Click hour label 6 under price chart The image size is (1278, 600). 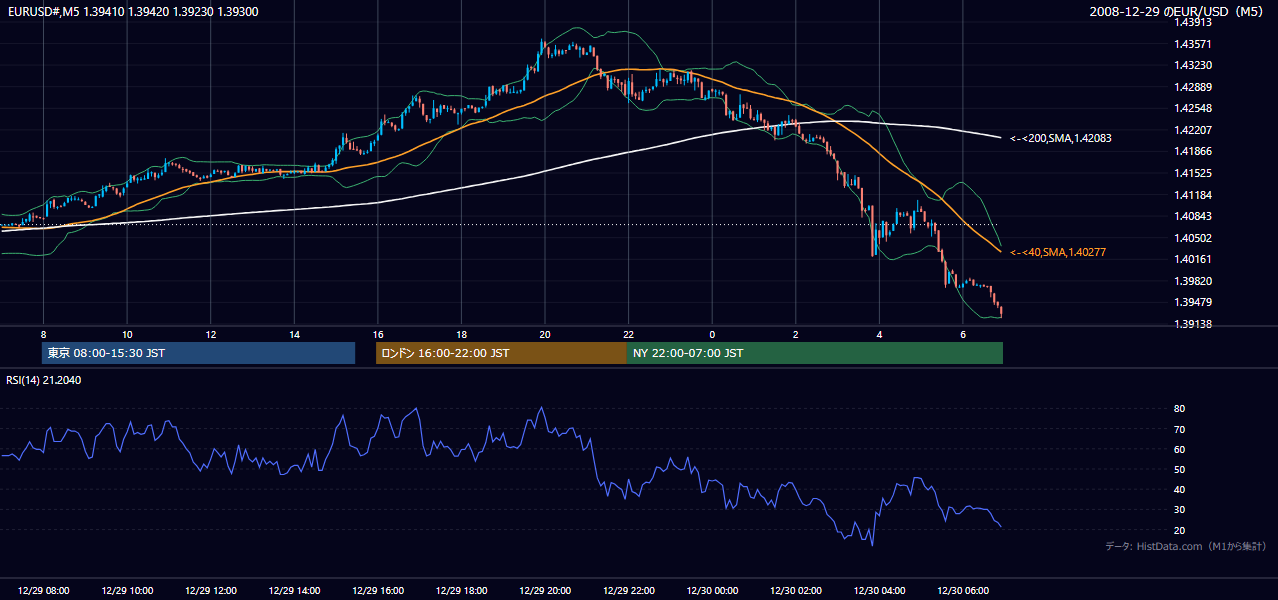[963, 334]
